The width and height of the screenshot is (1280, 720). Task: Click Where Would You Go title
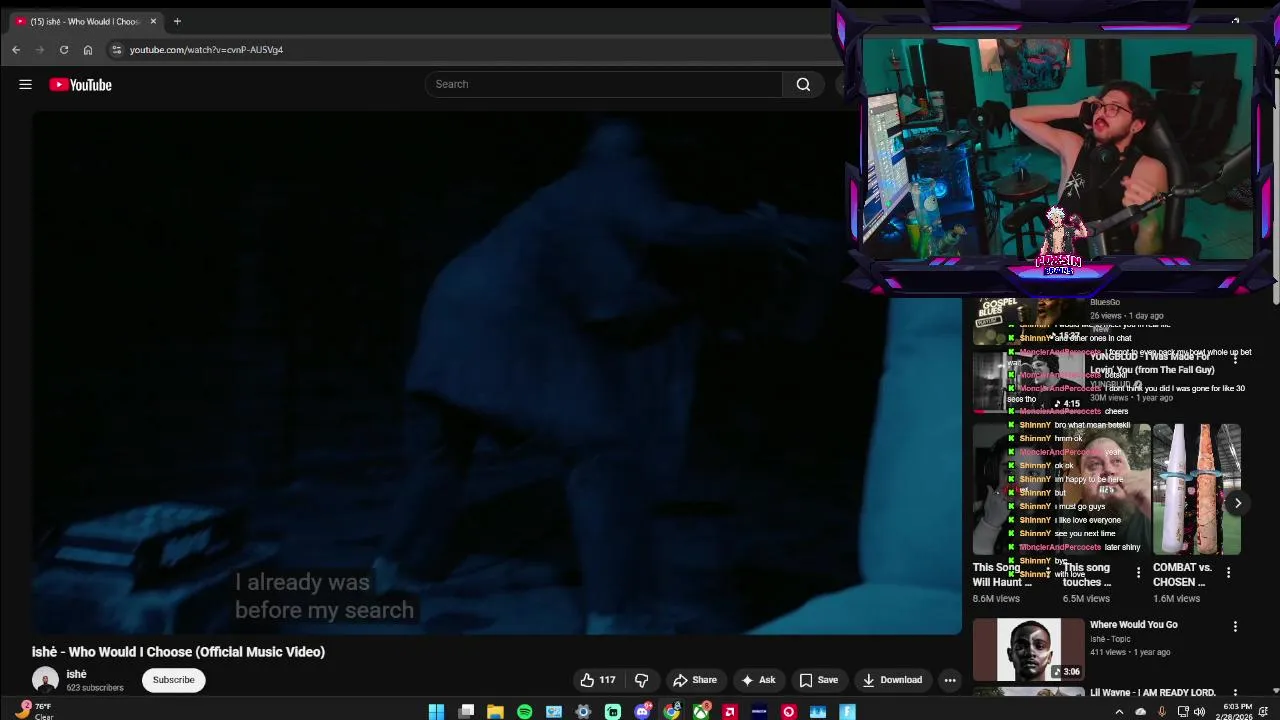(x=1133, y=625)
